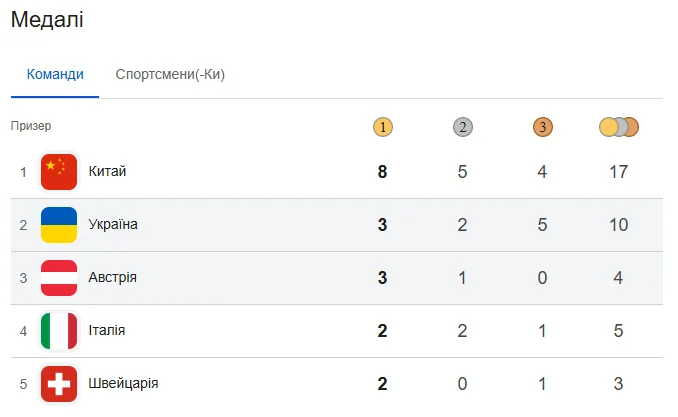The height and width of the screenshot is (417, 678).
Task: Click China's total medal count 17
Action: 618,172
